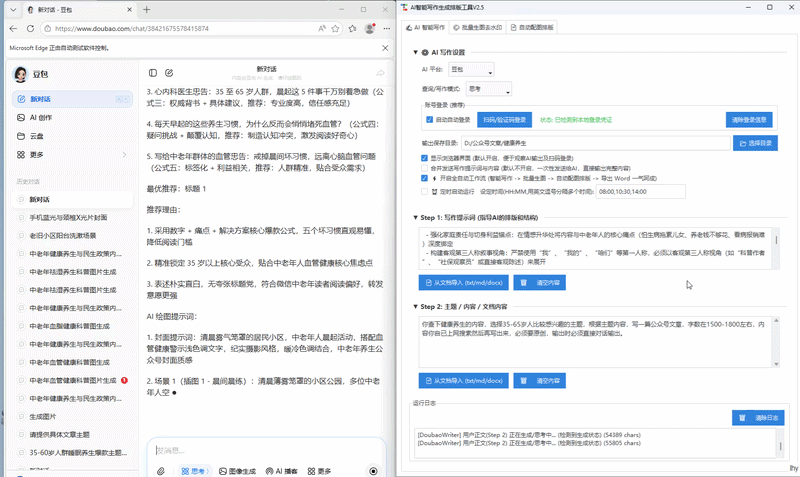Click the Step 1 prompt scrollbar
800x477 pixels.
coord(776,248)
